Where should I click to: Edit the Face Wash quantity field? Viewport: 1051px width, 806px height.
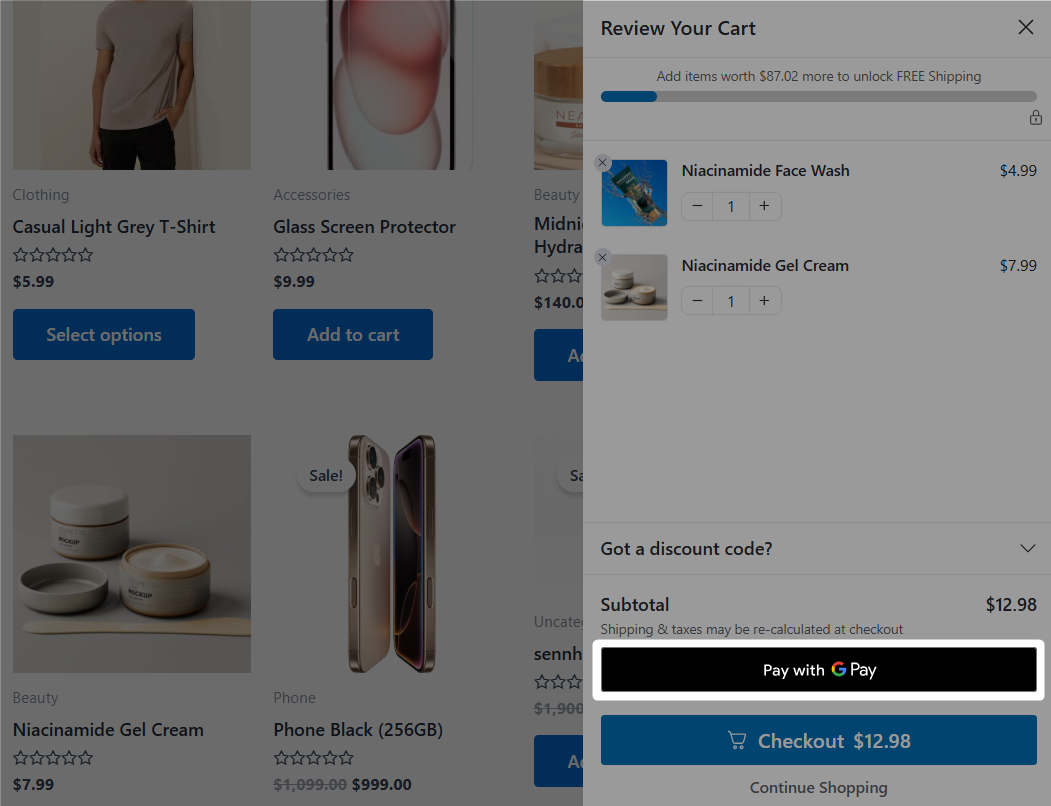point(731,206)
